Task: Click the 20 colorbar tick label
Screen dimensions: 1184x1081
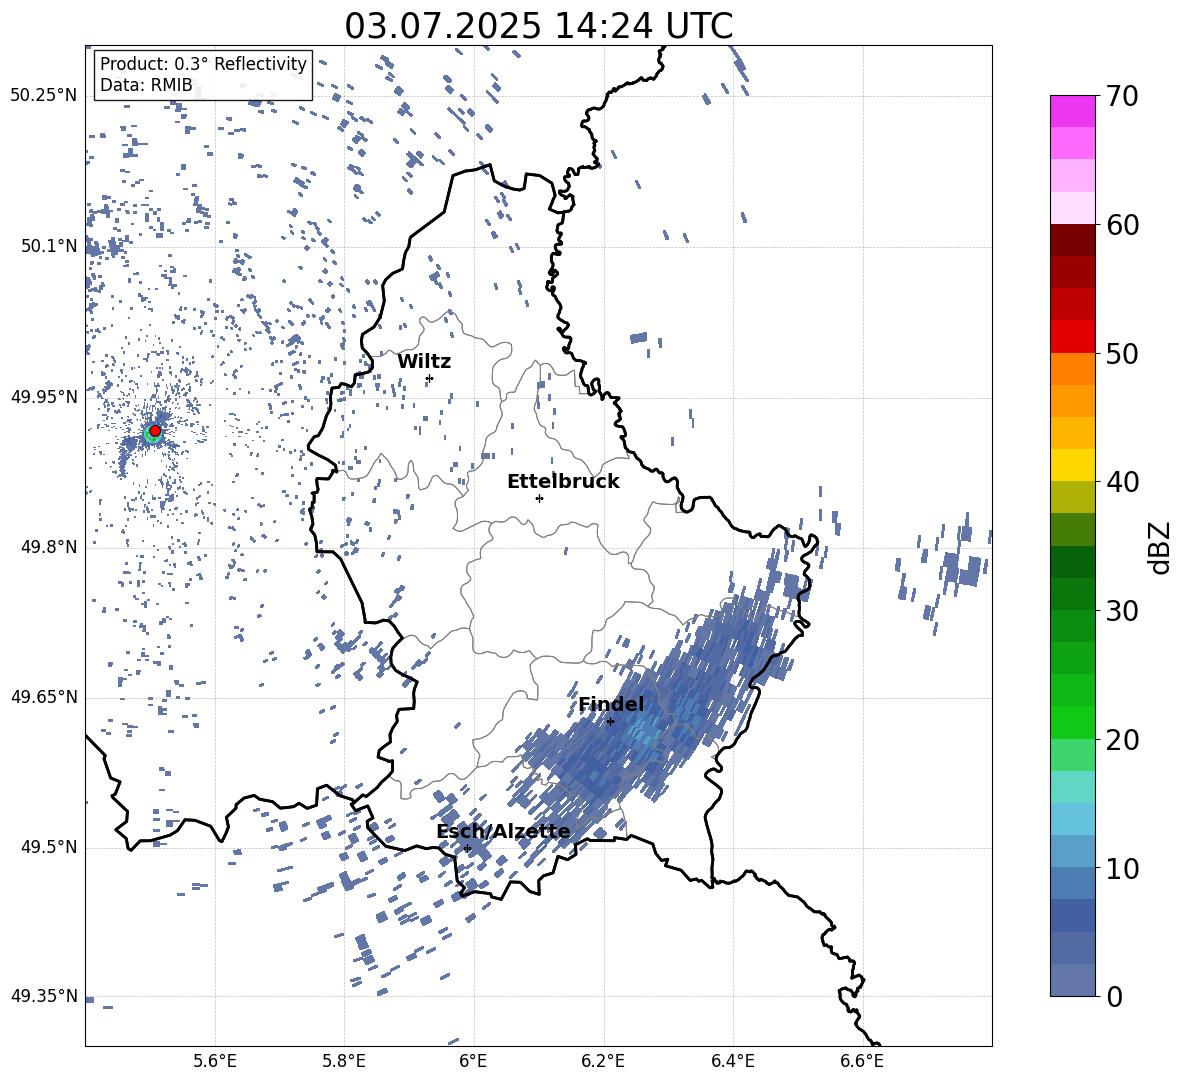Action: pos(1122,740)
